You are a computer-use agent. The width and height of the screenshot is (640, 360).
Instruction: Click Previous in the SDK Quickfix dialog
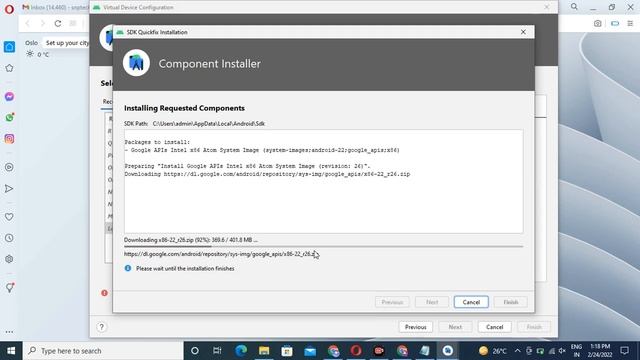pyautogui.click(x=392, y=302)
